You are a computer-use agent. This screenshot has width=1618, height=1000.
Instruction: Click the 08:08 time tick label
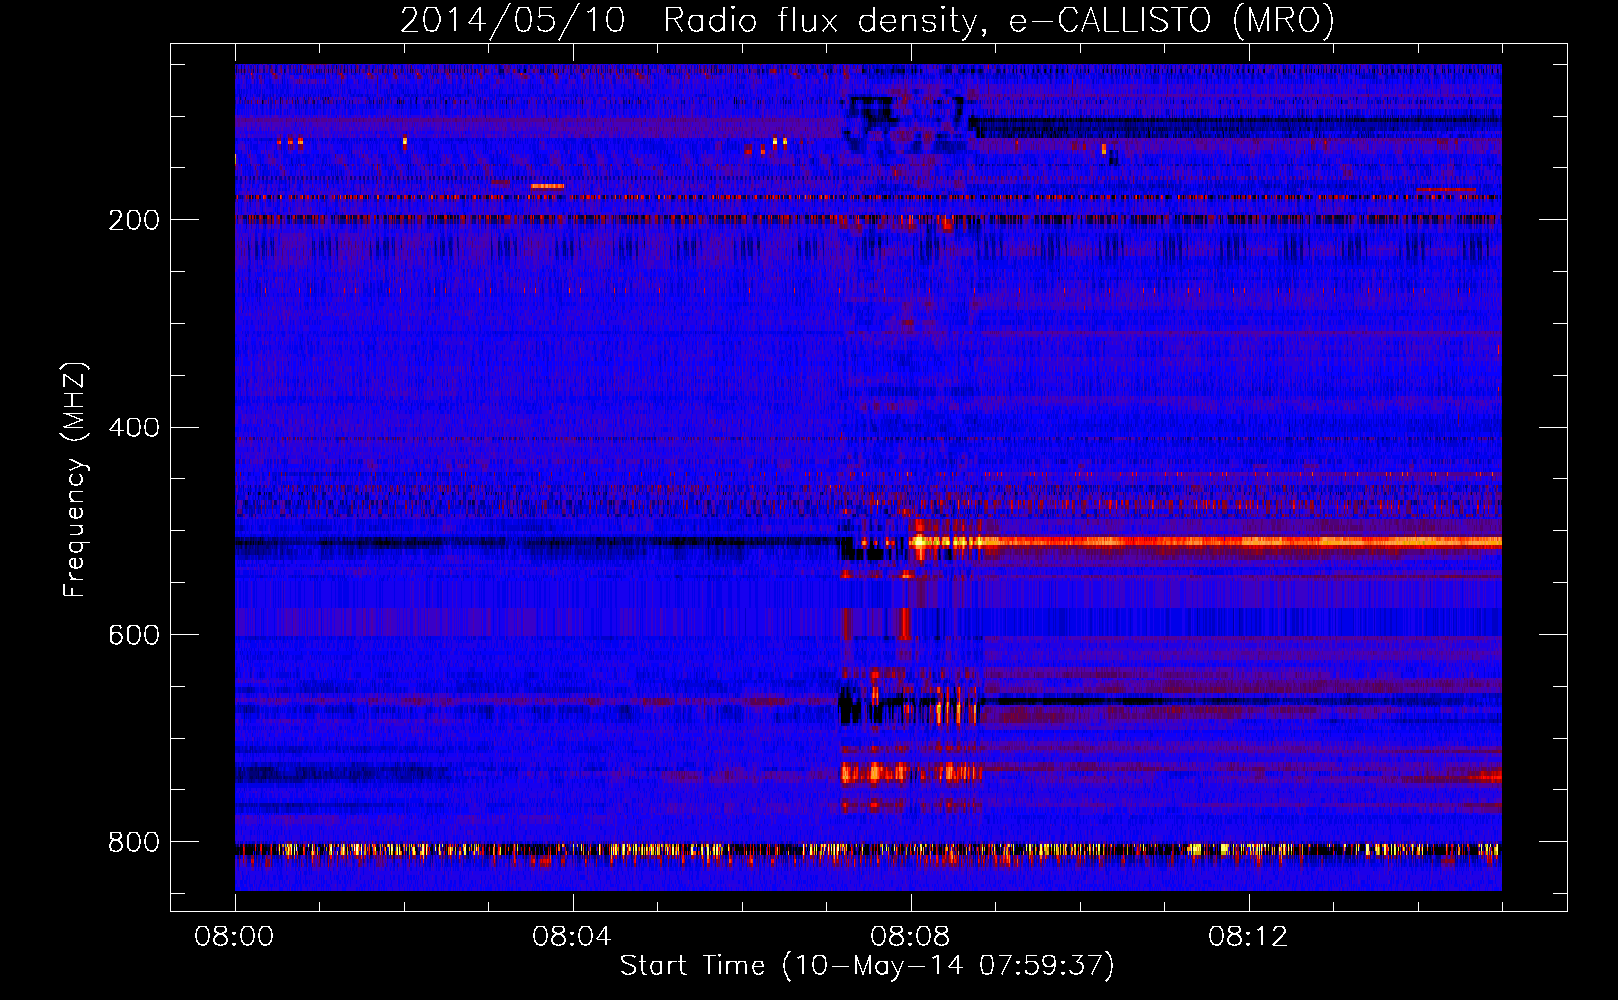910,937
